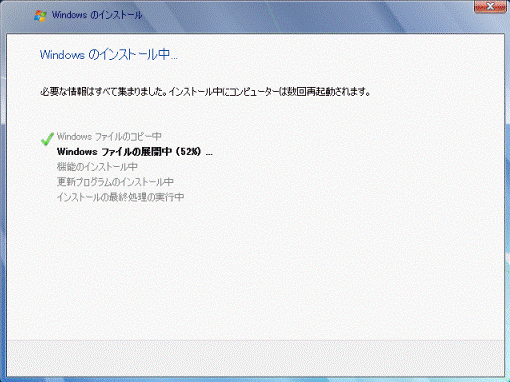Image resolution: width=510 pixels, height=382 pixels.
Task: Click the heading Windows のインストール中...
Action: (109, 54)
